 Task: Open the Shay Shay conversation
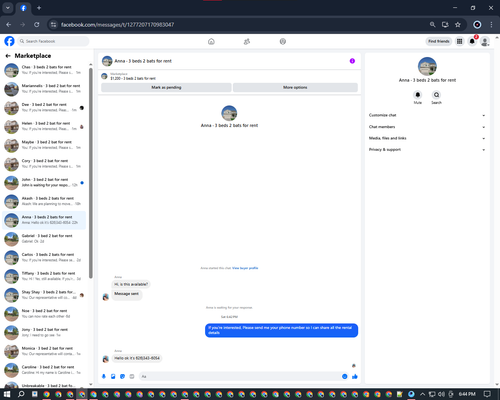click(44, 295)
